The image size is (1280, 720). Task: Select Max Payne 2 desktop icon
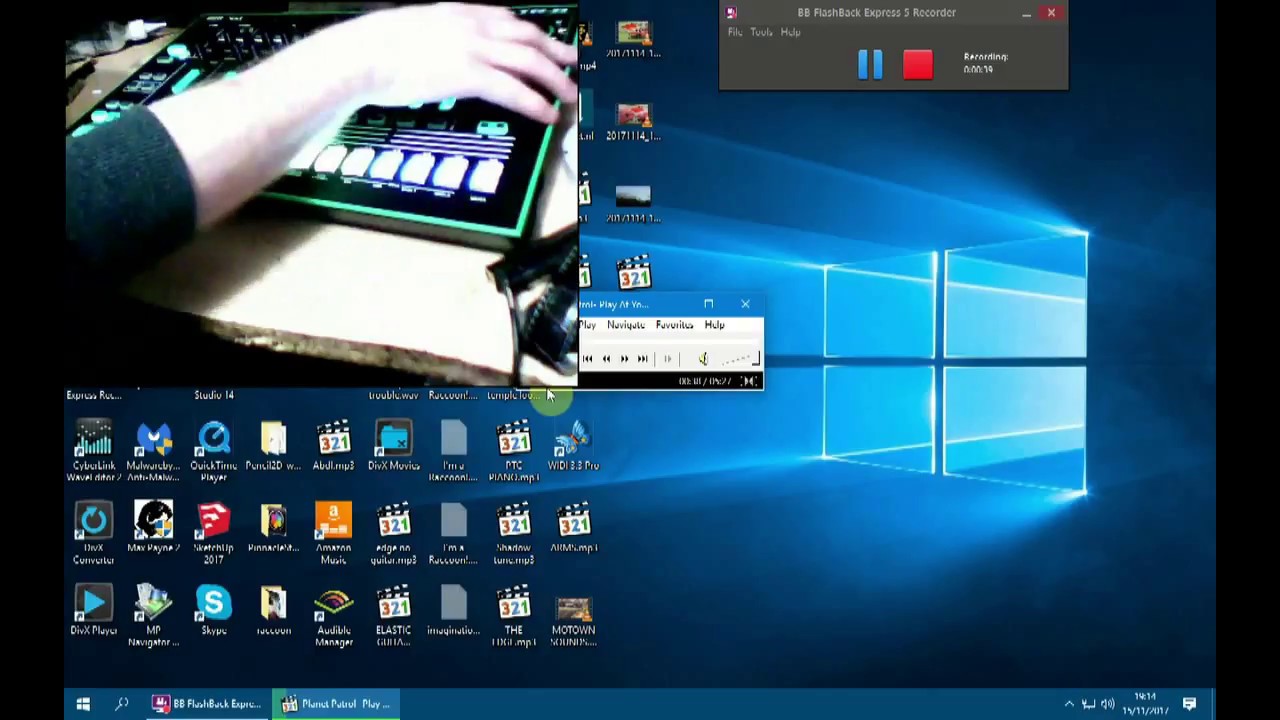click(x=153, y=528)
